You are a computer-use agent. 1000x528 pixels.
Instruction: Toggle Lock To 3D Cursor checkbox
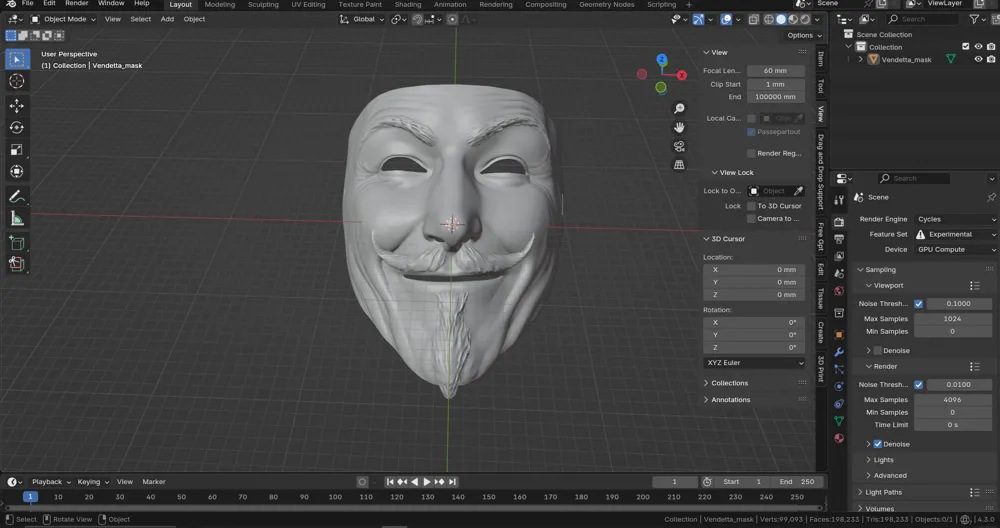coord(751,206)
